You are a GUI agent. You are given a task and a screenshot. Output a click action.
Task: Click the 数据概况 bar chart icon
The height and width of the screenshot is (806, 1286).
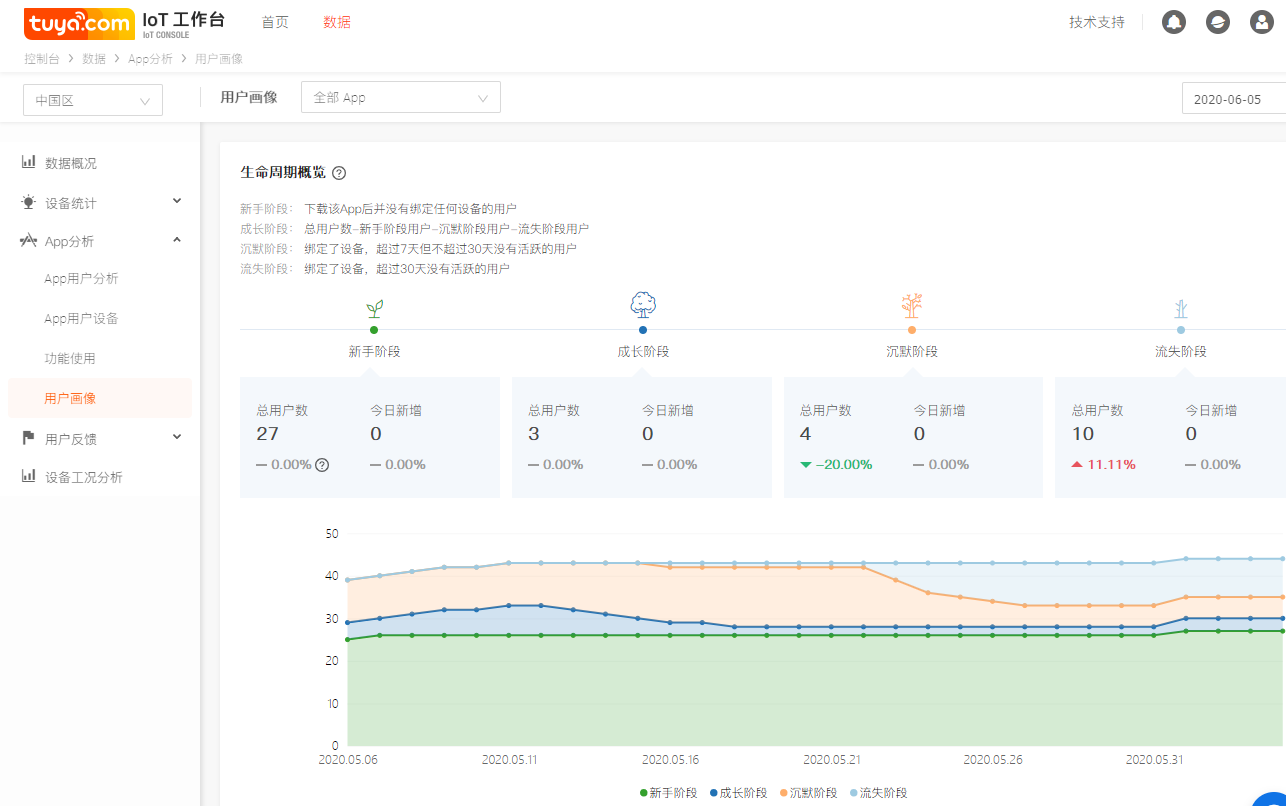coord(29,162)
